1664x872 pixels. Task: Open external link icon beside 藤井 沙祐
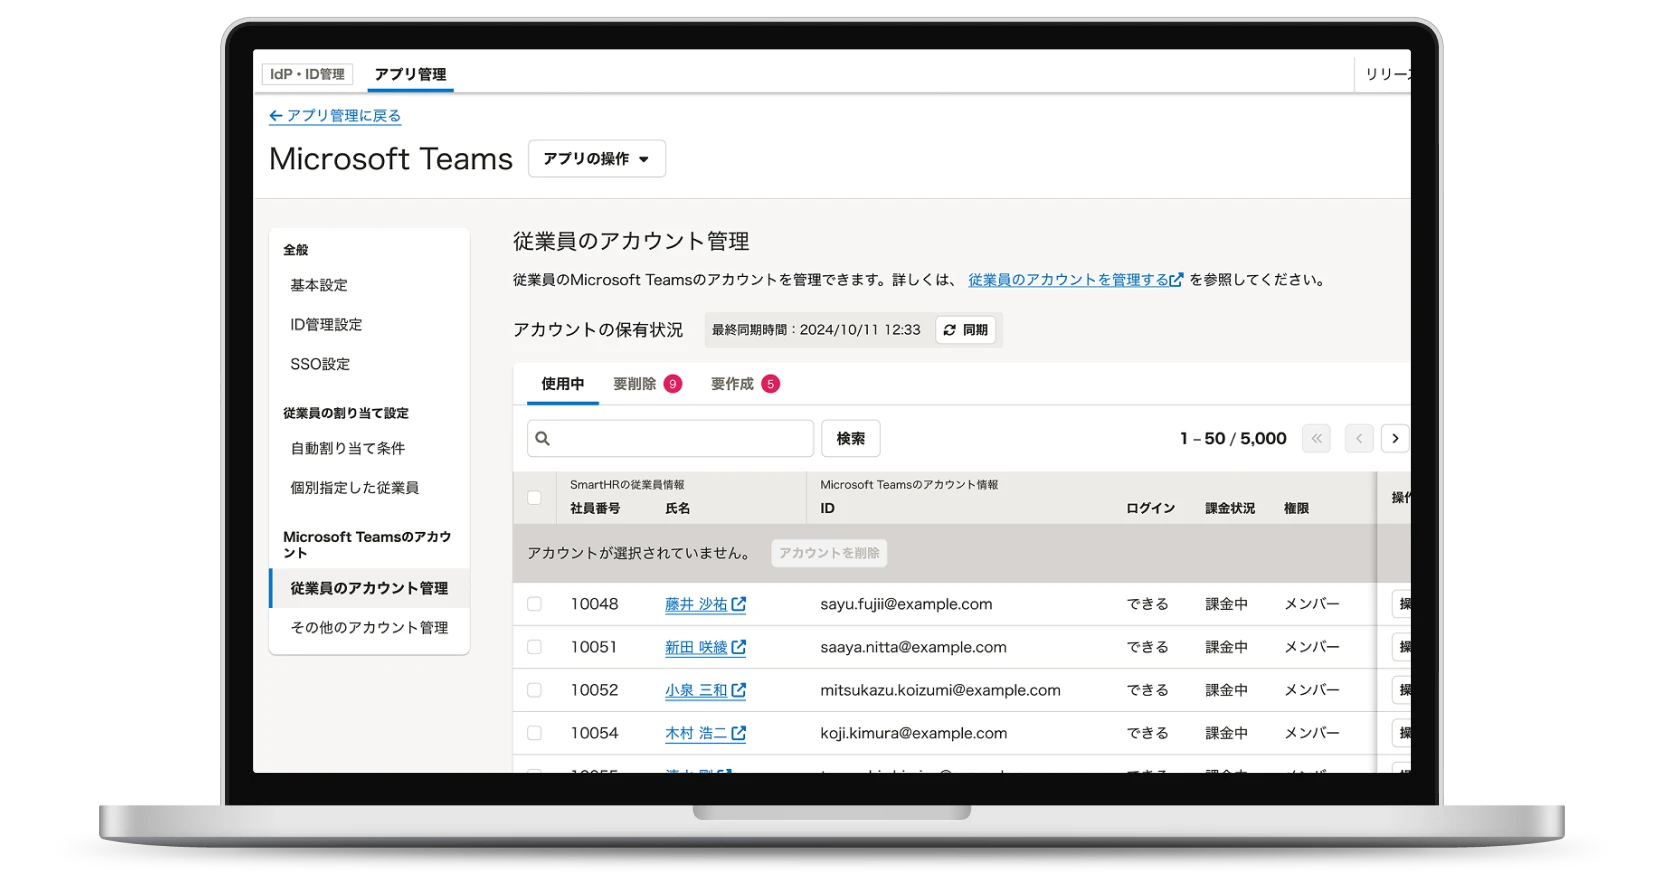[x=739, y=604]
